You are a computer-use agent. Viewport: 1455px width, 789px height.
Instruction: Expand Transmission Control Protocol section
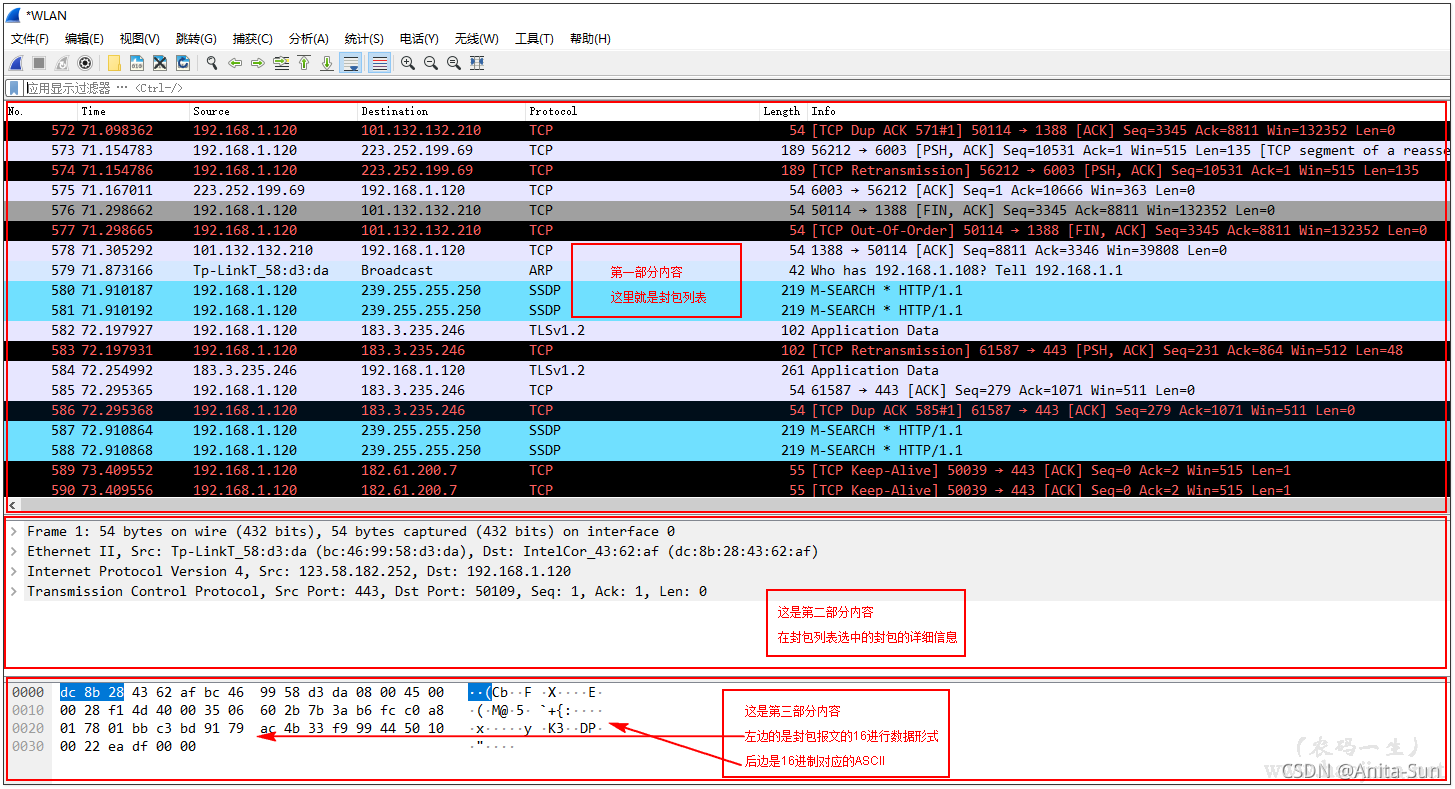[x=14, y=592]
